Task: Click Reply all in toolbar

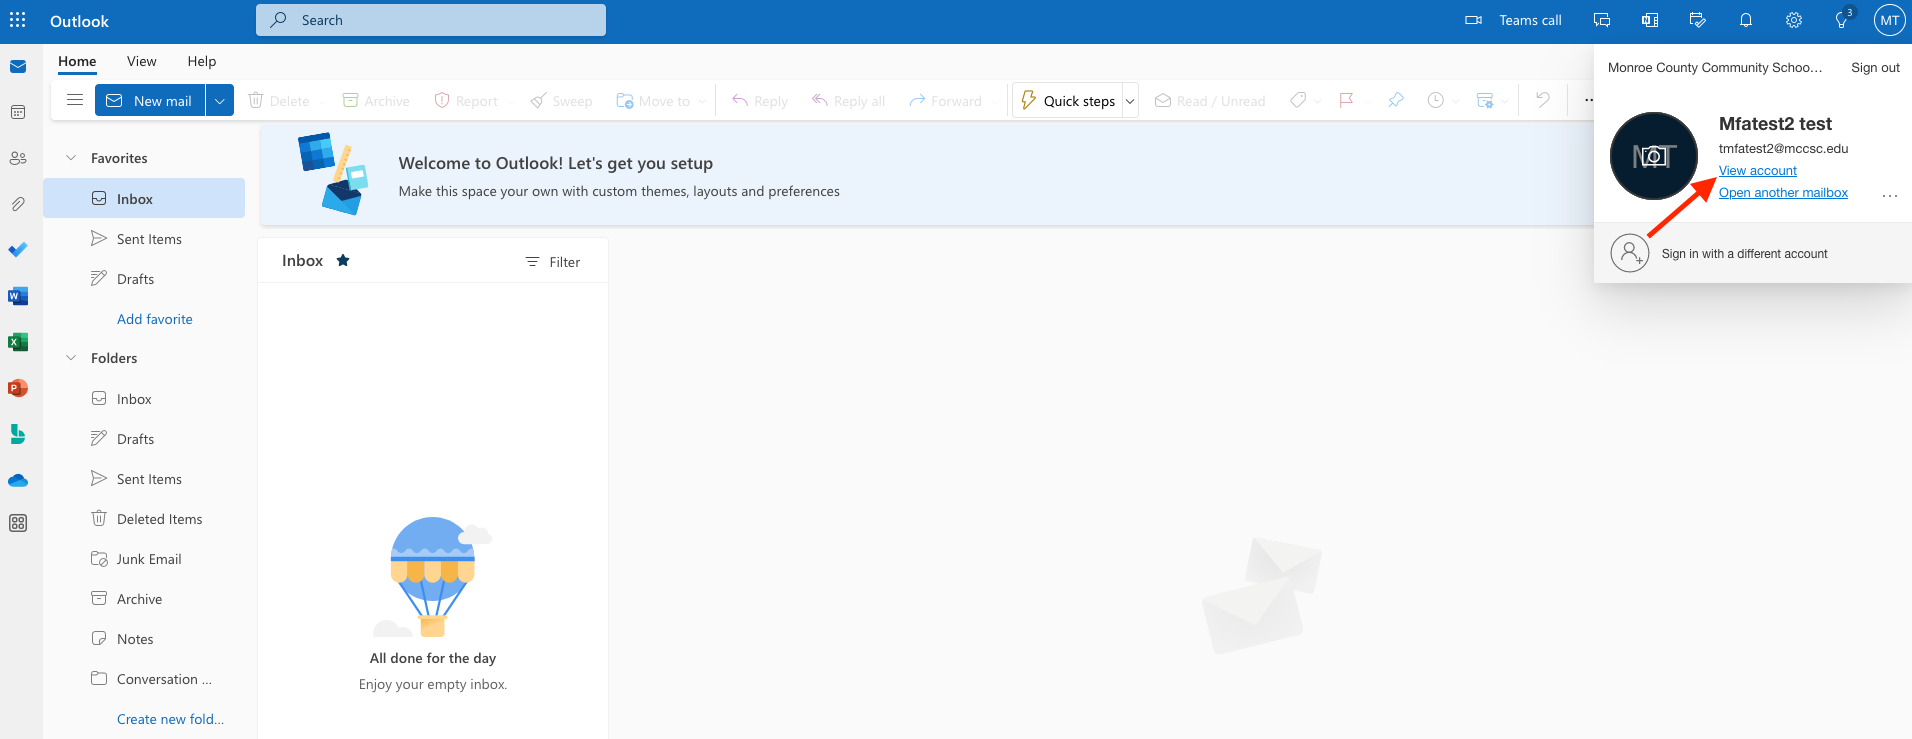Action: pyautogui.click(x=848, y=101)
